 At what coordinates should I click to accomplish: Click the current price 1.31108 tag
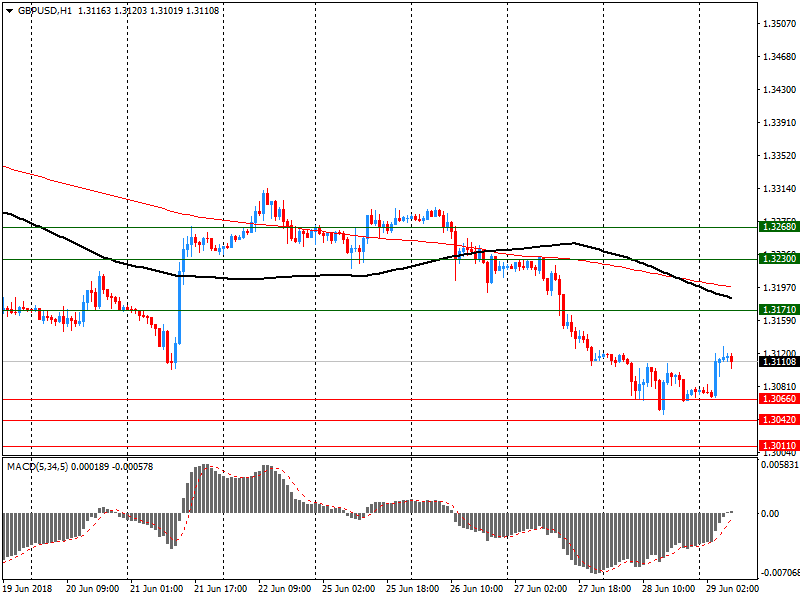coord(778,361)
